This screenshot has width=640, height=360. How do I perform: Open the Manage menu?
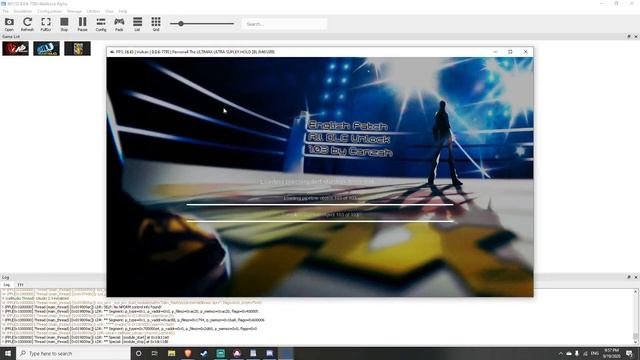[74, 11]
